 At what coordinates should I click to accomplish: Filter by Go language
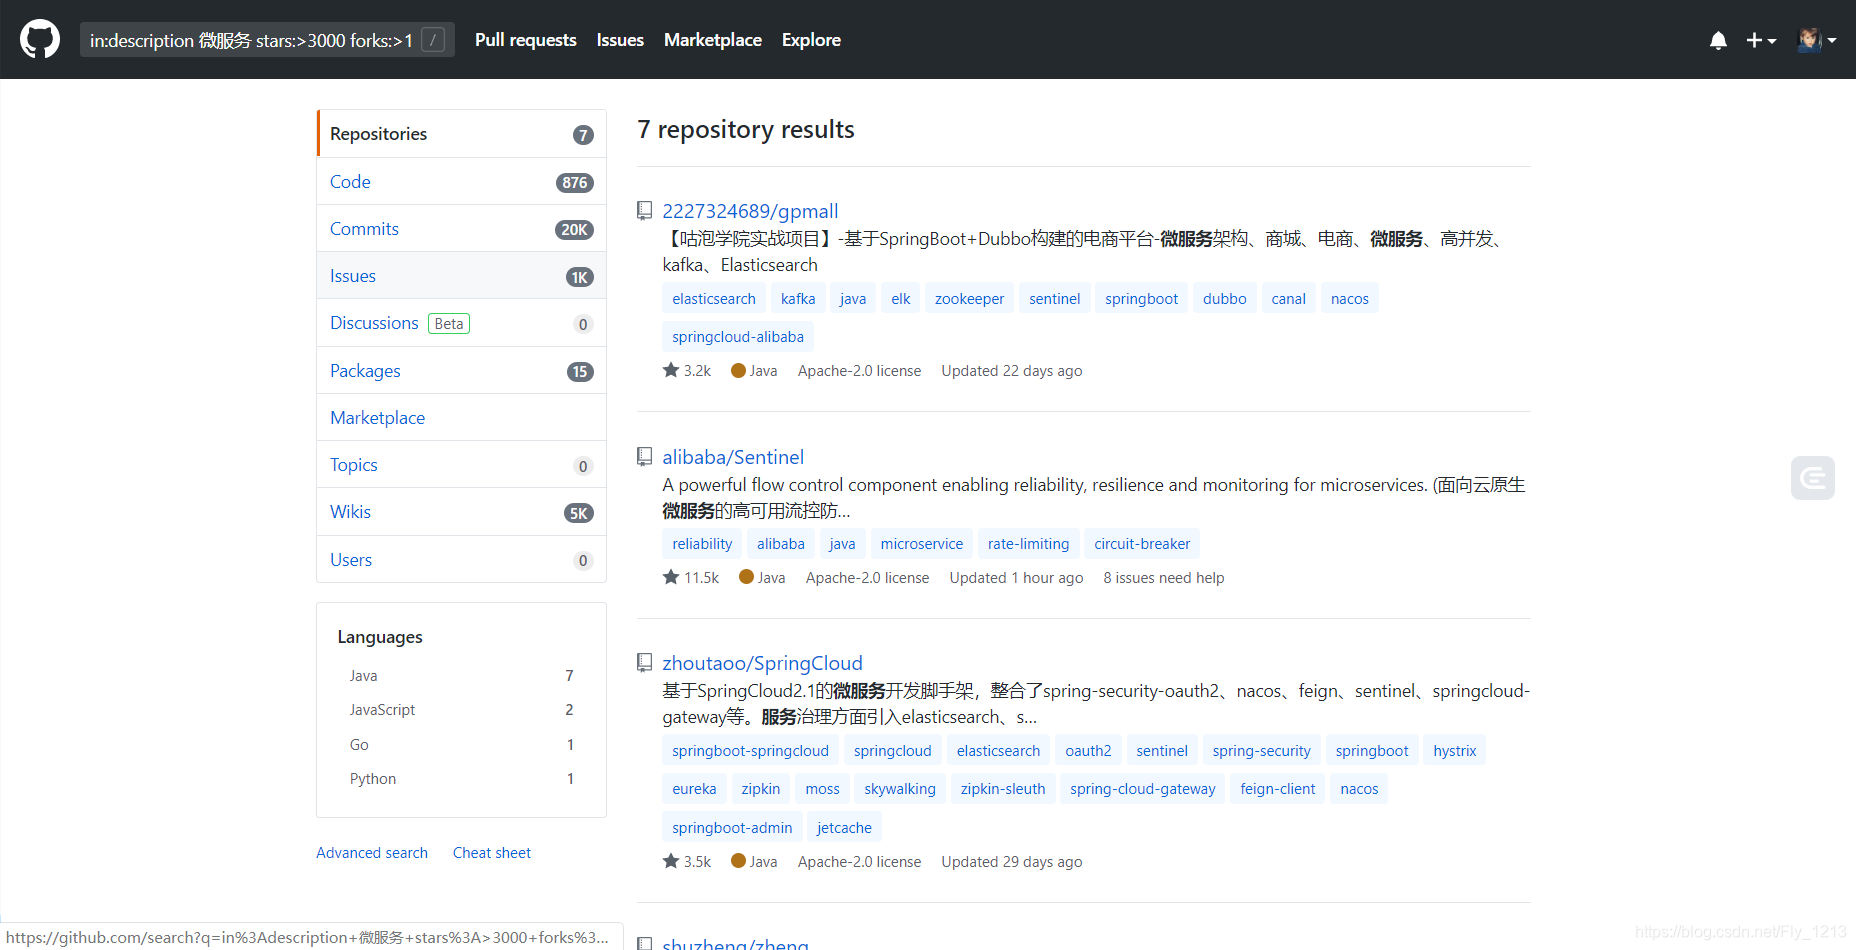(461, 745)
